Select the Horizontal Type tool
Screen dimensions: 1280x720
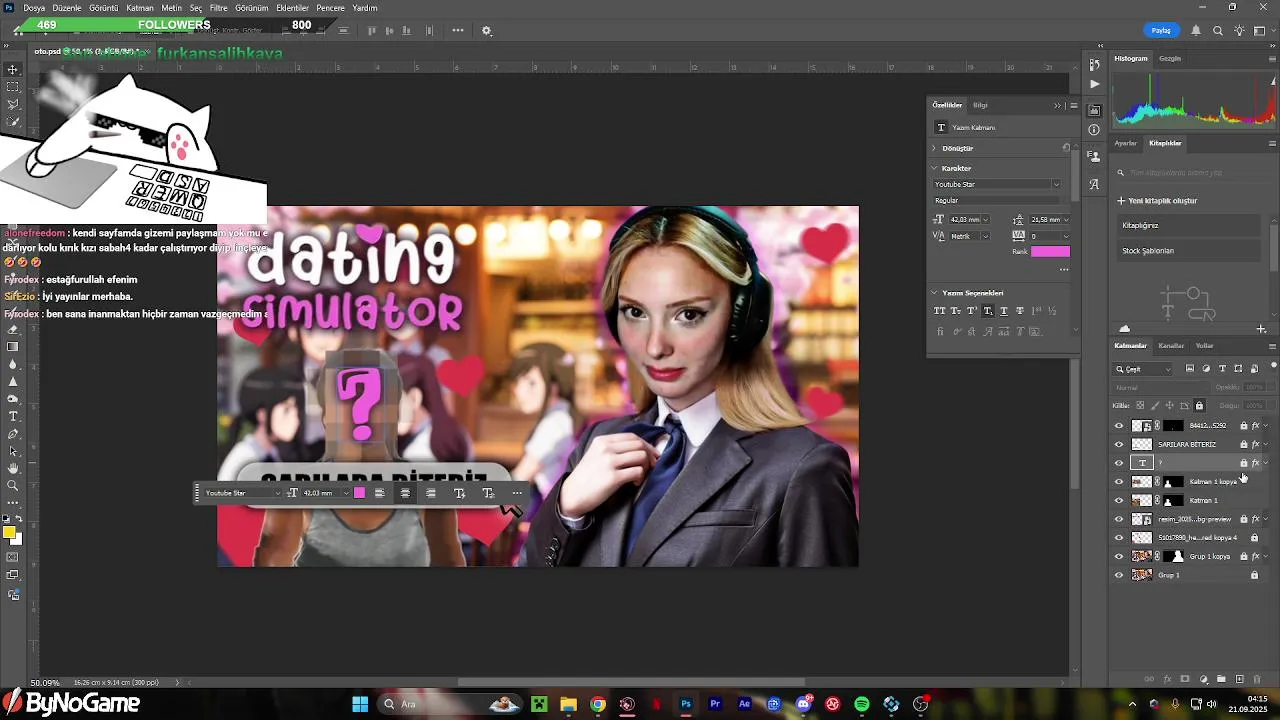pos(13,416)
